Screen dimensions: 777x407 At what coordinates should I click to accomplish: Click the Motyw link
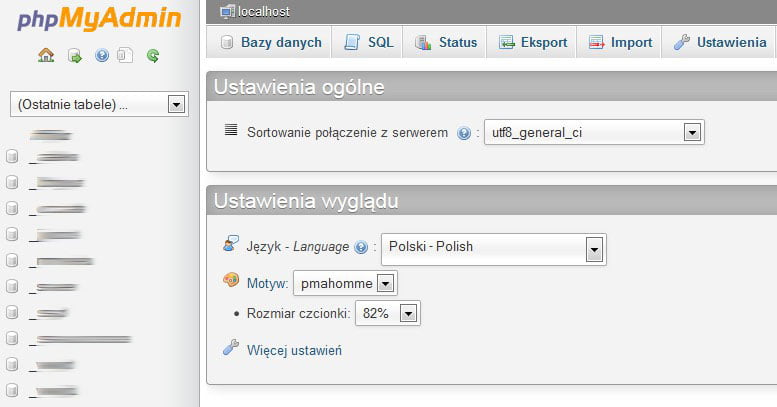[267, 284]
